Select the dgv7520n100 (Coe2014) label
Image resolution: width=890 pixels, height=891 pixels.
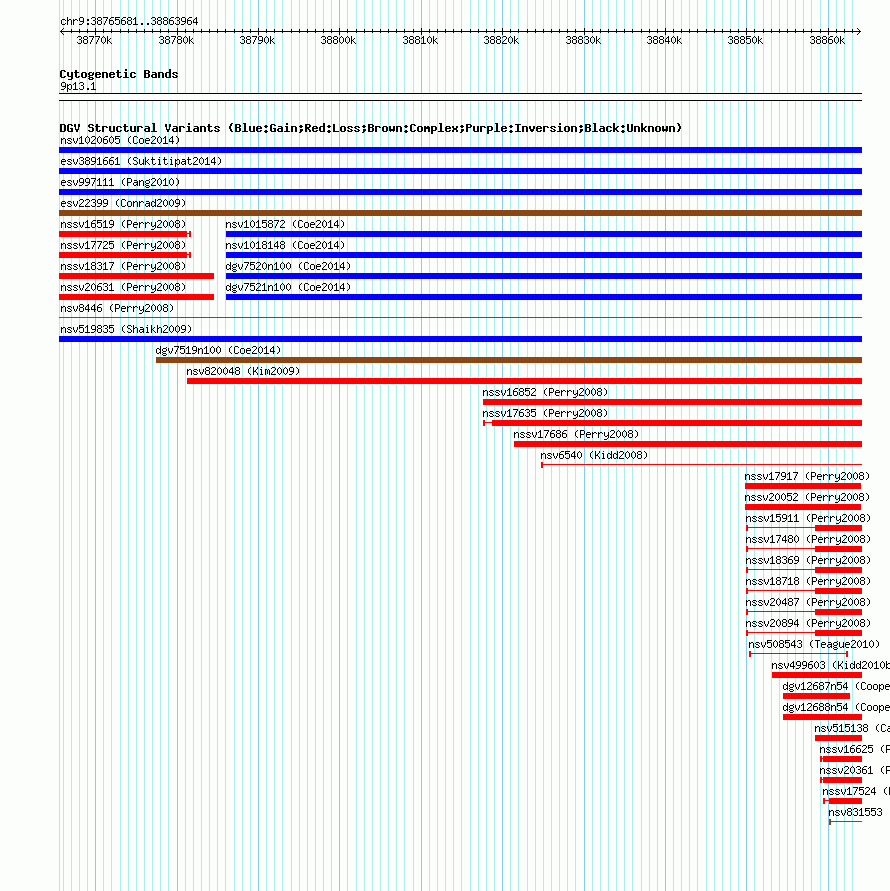[x=288, y=267]
